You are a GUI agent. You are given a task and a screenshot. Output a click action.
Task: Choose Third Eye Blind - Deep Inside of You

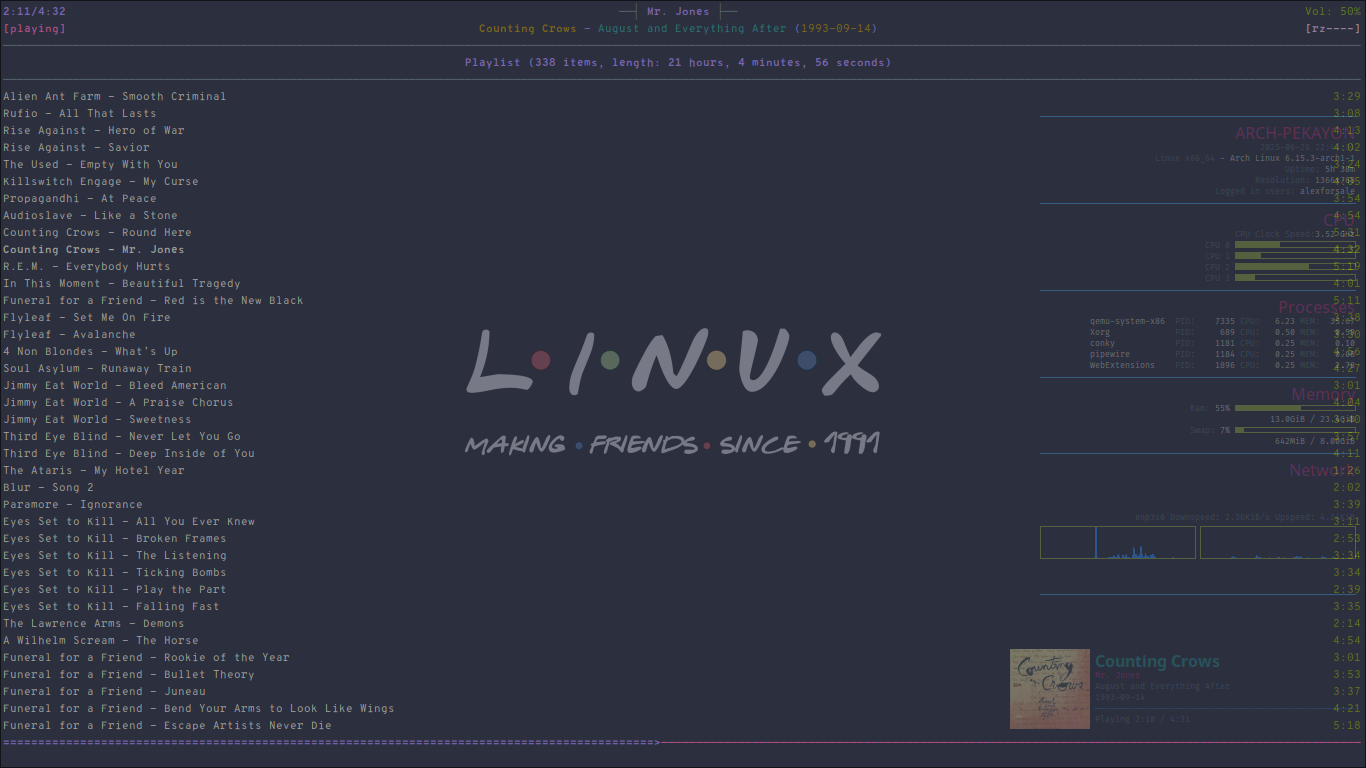click(x=129, y=454)
